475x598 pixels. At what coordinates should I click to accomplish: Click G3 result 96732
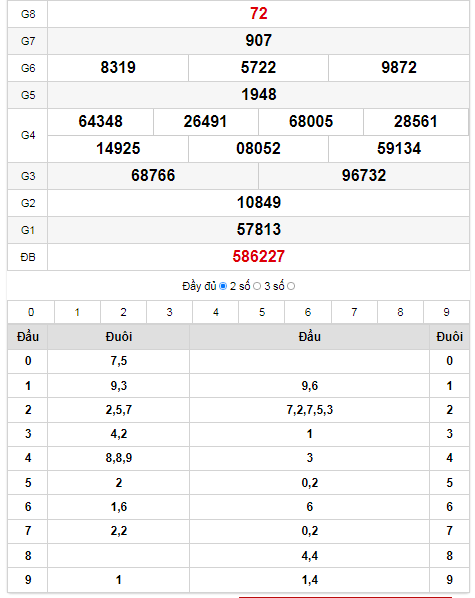point(364,175)
